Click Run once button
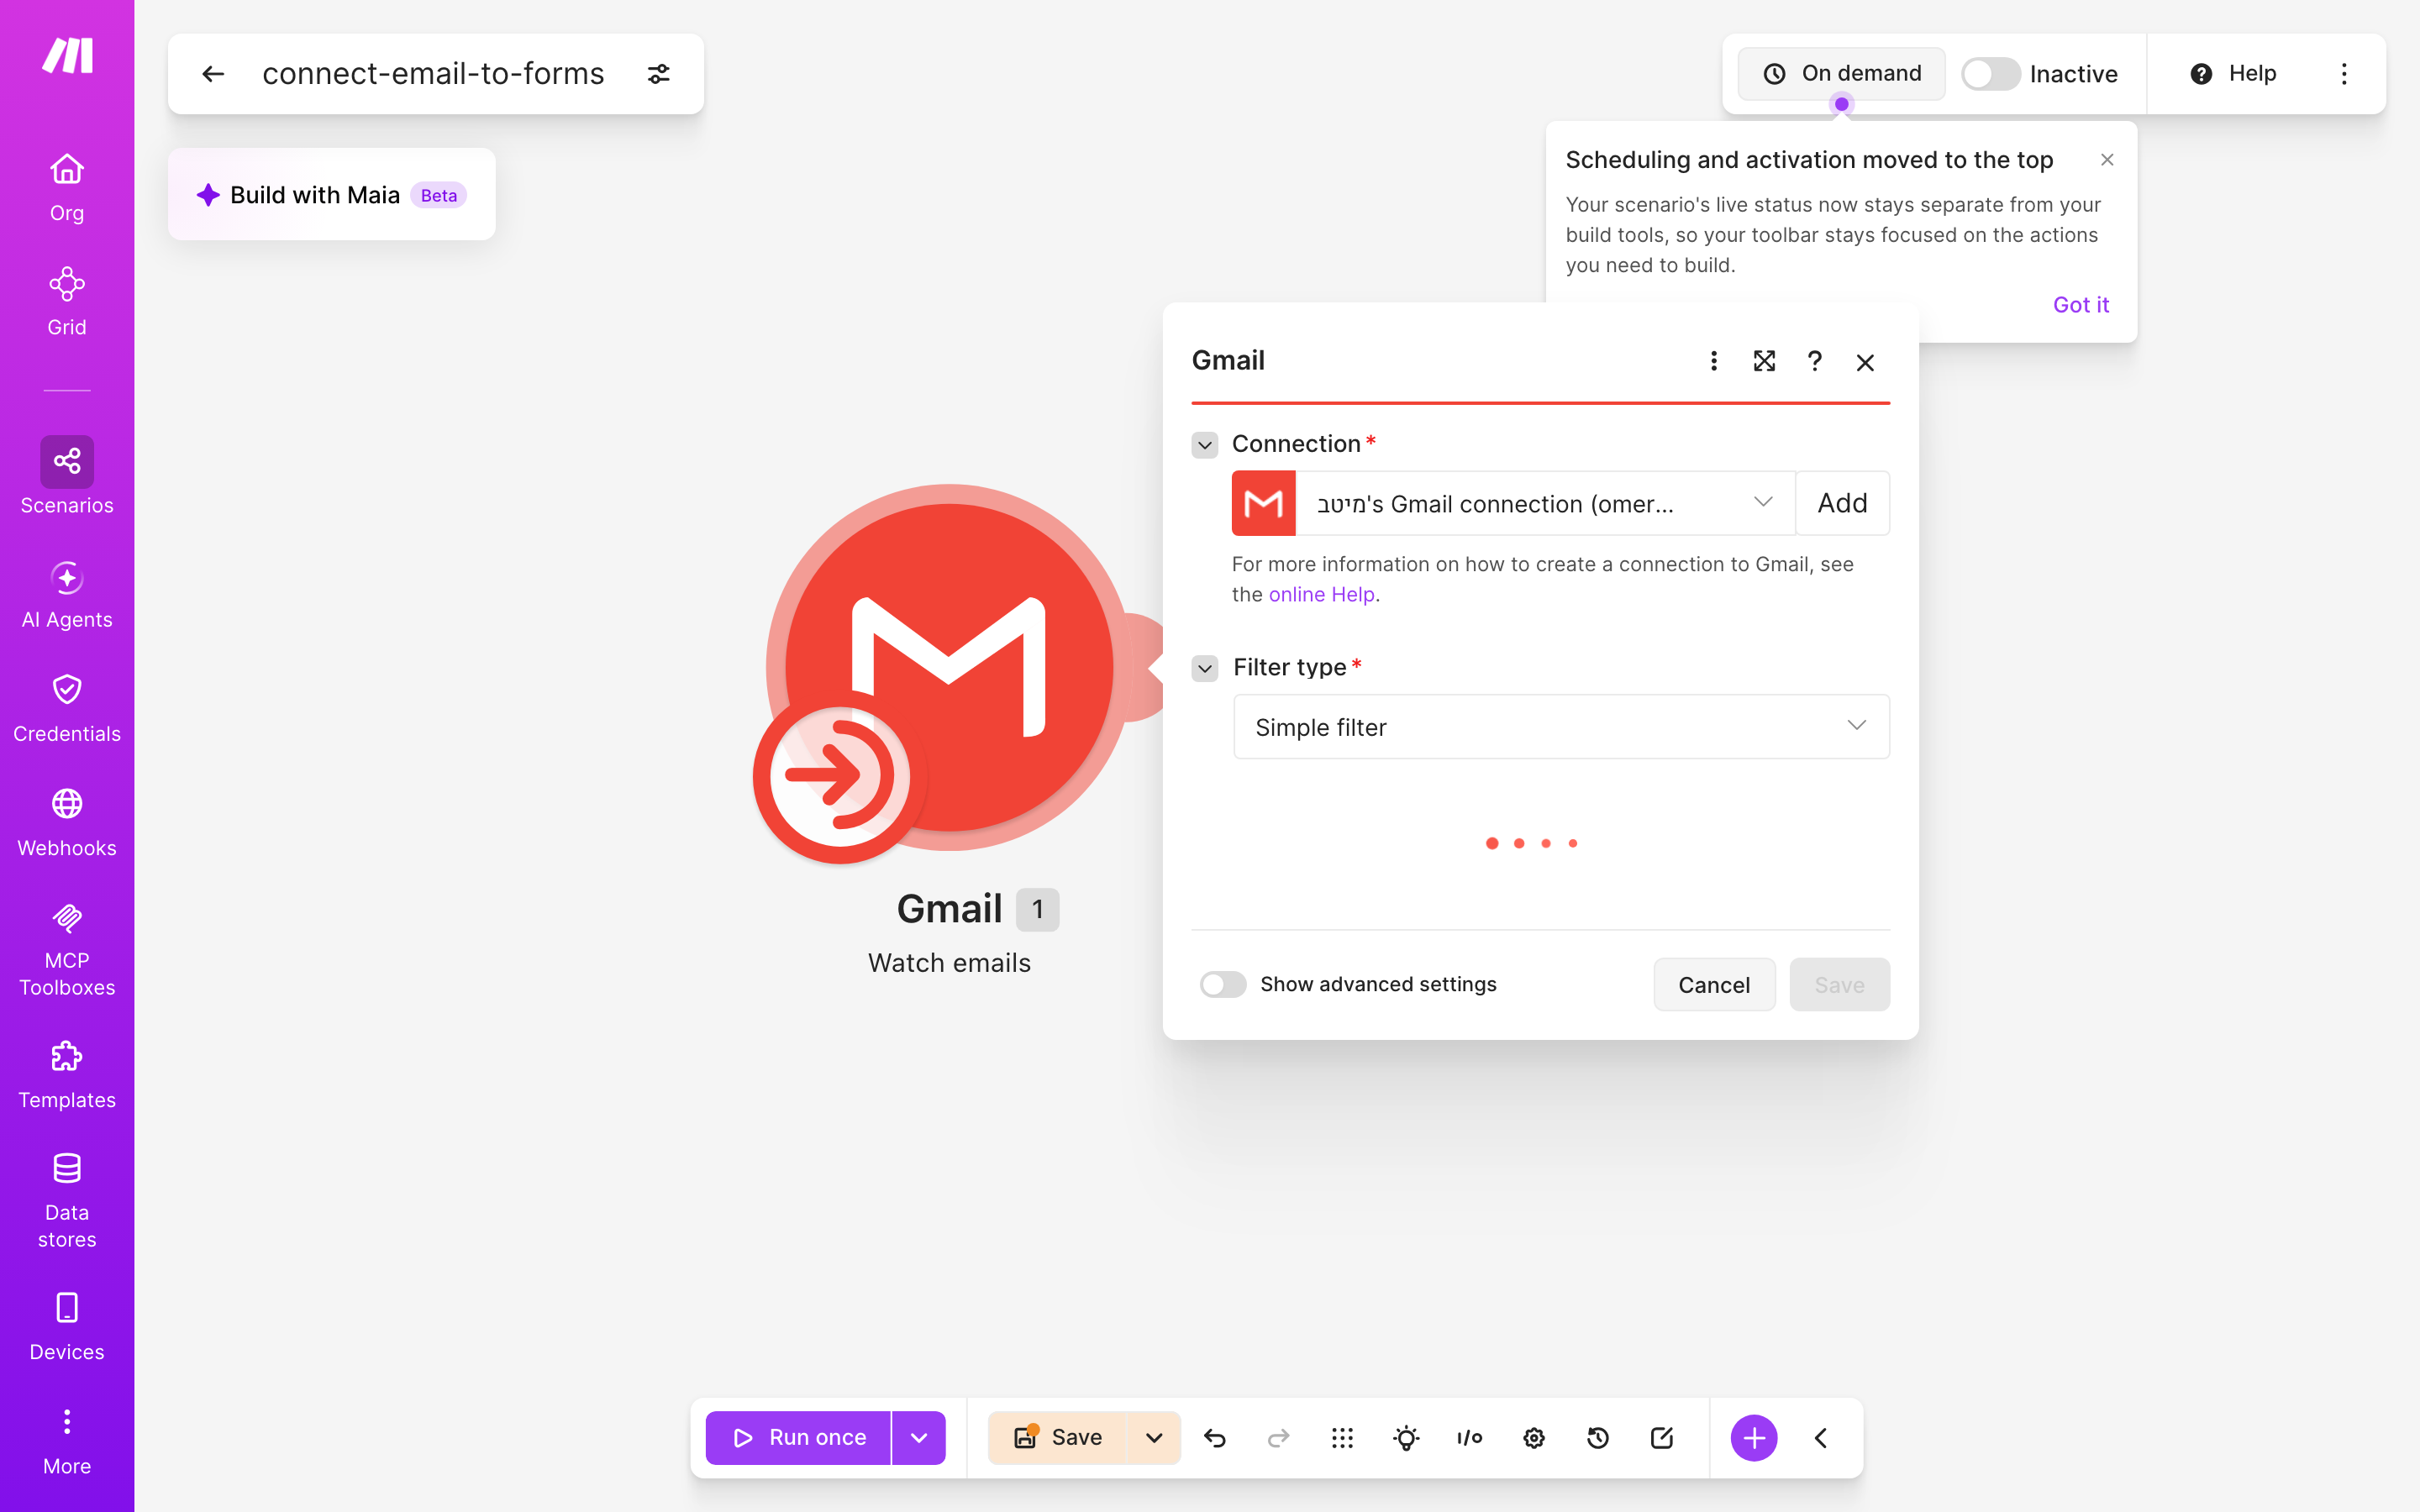Screen dimensions: 2420x1512 click(798, 1438)
